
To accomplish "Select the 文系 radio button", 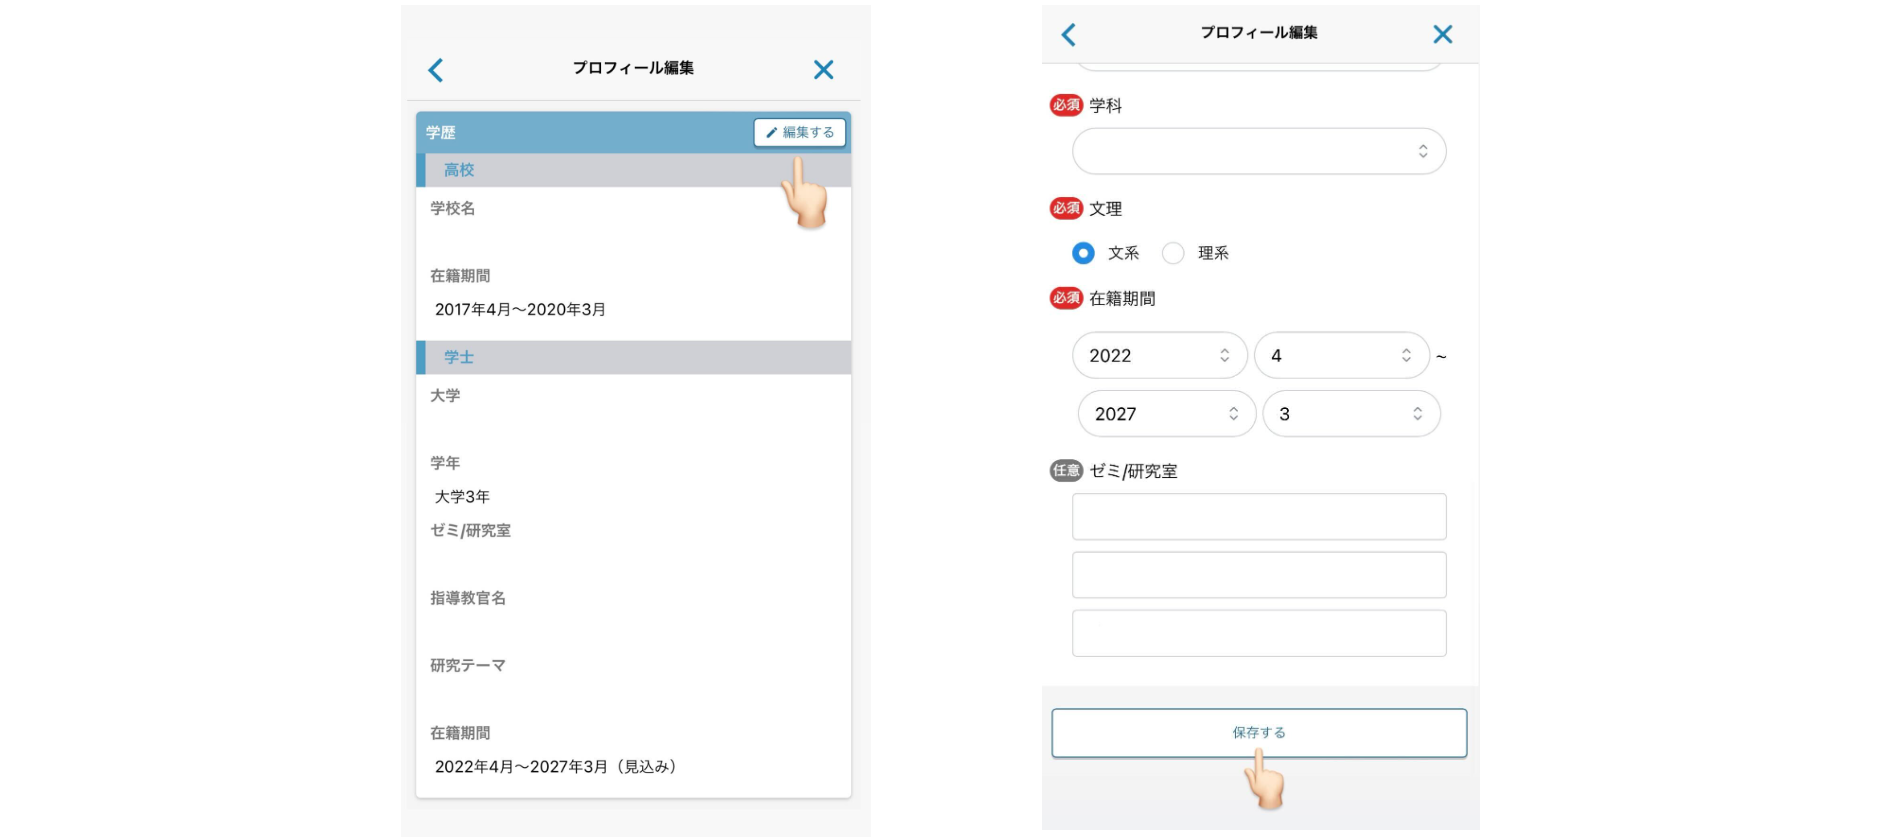I will point(1083,253).
